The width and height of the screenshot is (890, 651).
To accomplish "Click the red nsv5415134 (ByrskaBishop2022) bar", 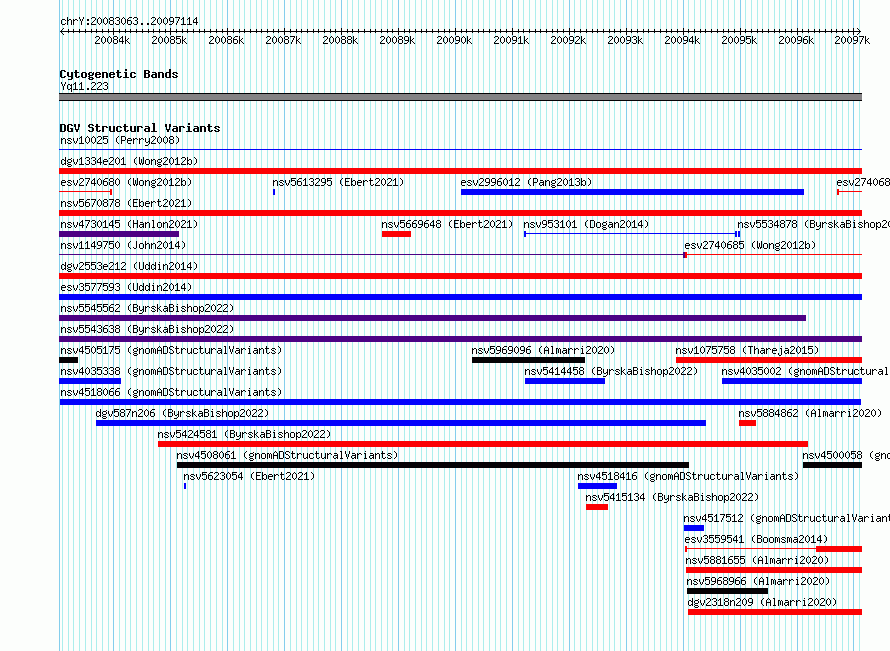I will (x=597, y=507).
